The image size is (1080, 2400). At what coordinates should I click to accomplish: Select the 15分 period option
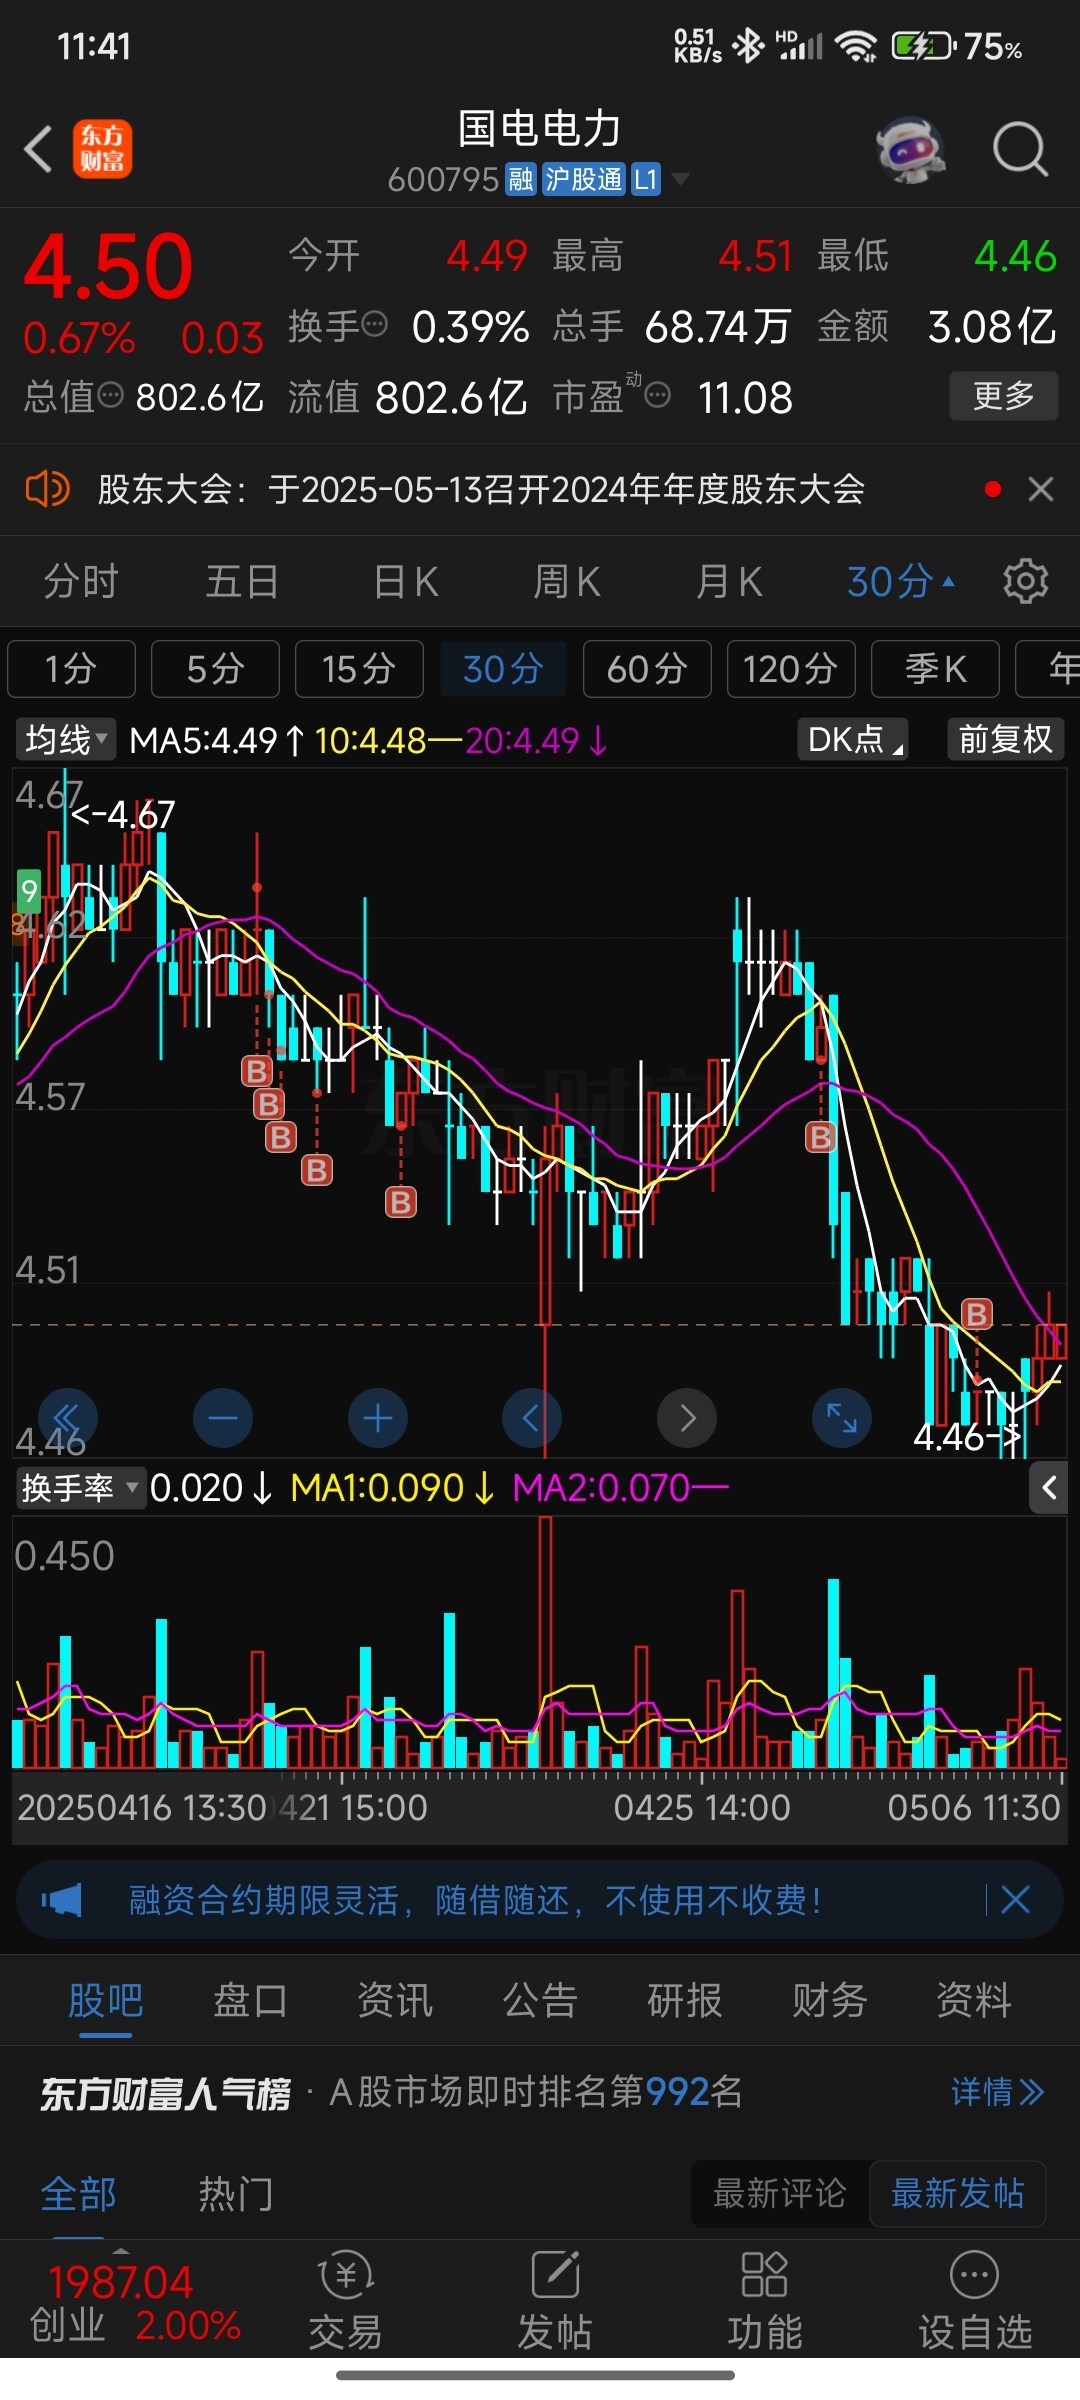tap(359, 669)
